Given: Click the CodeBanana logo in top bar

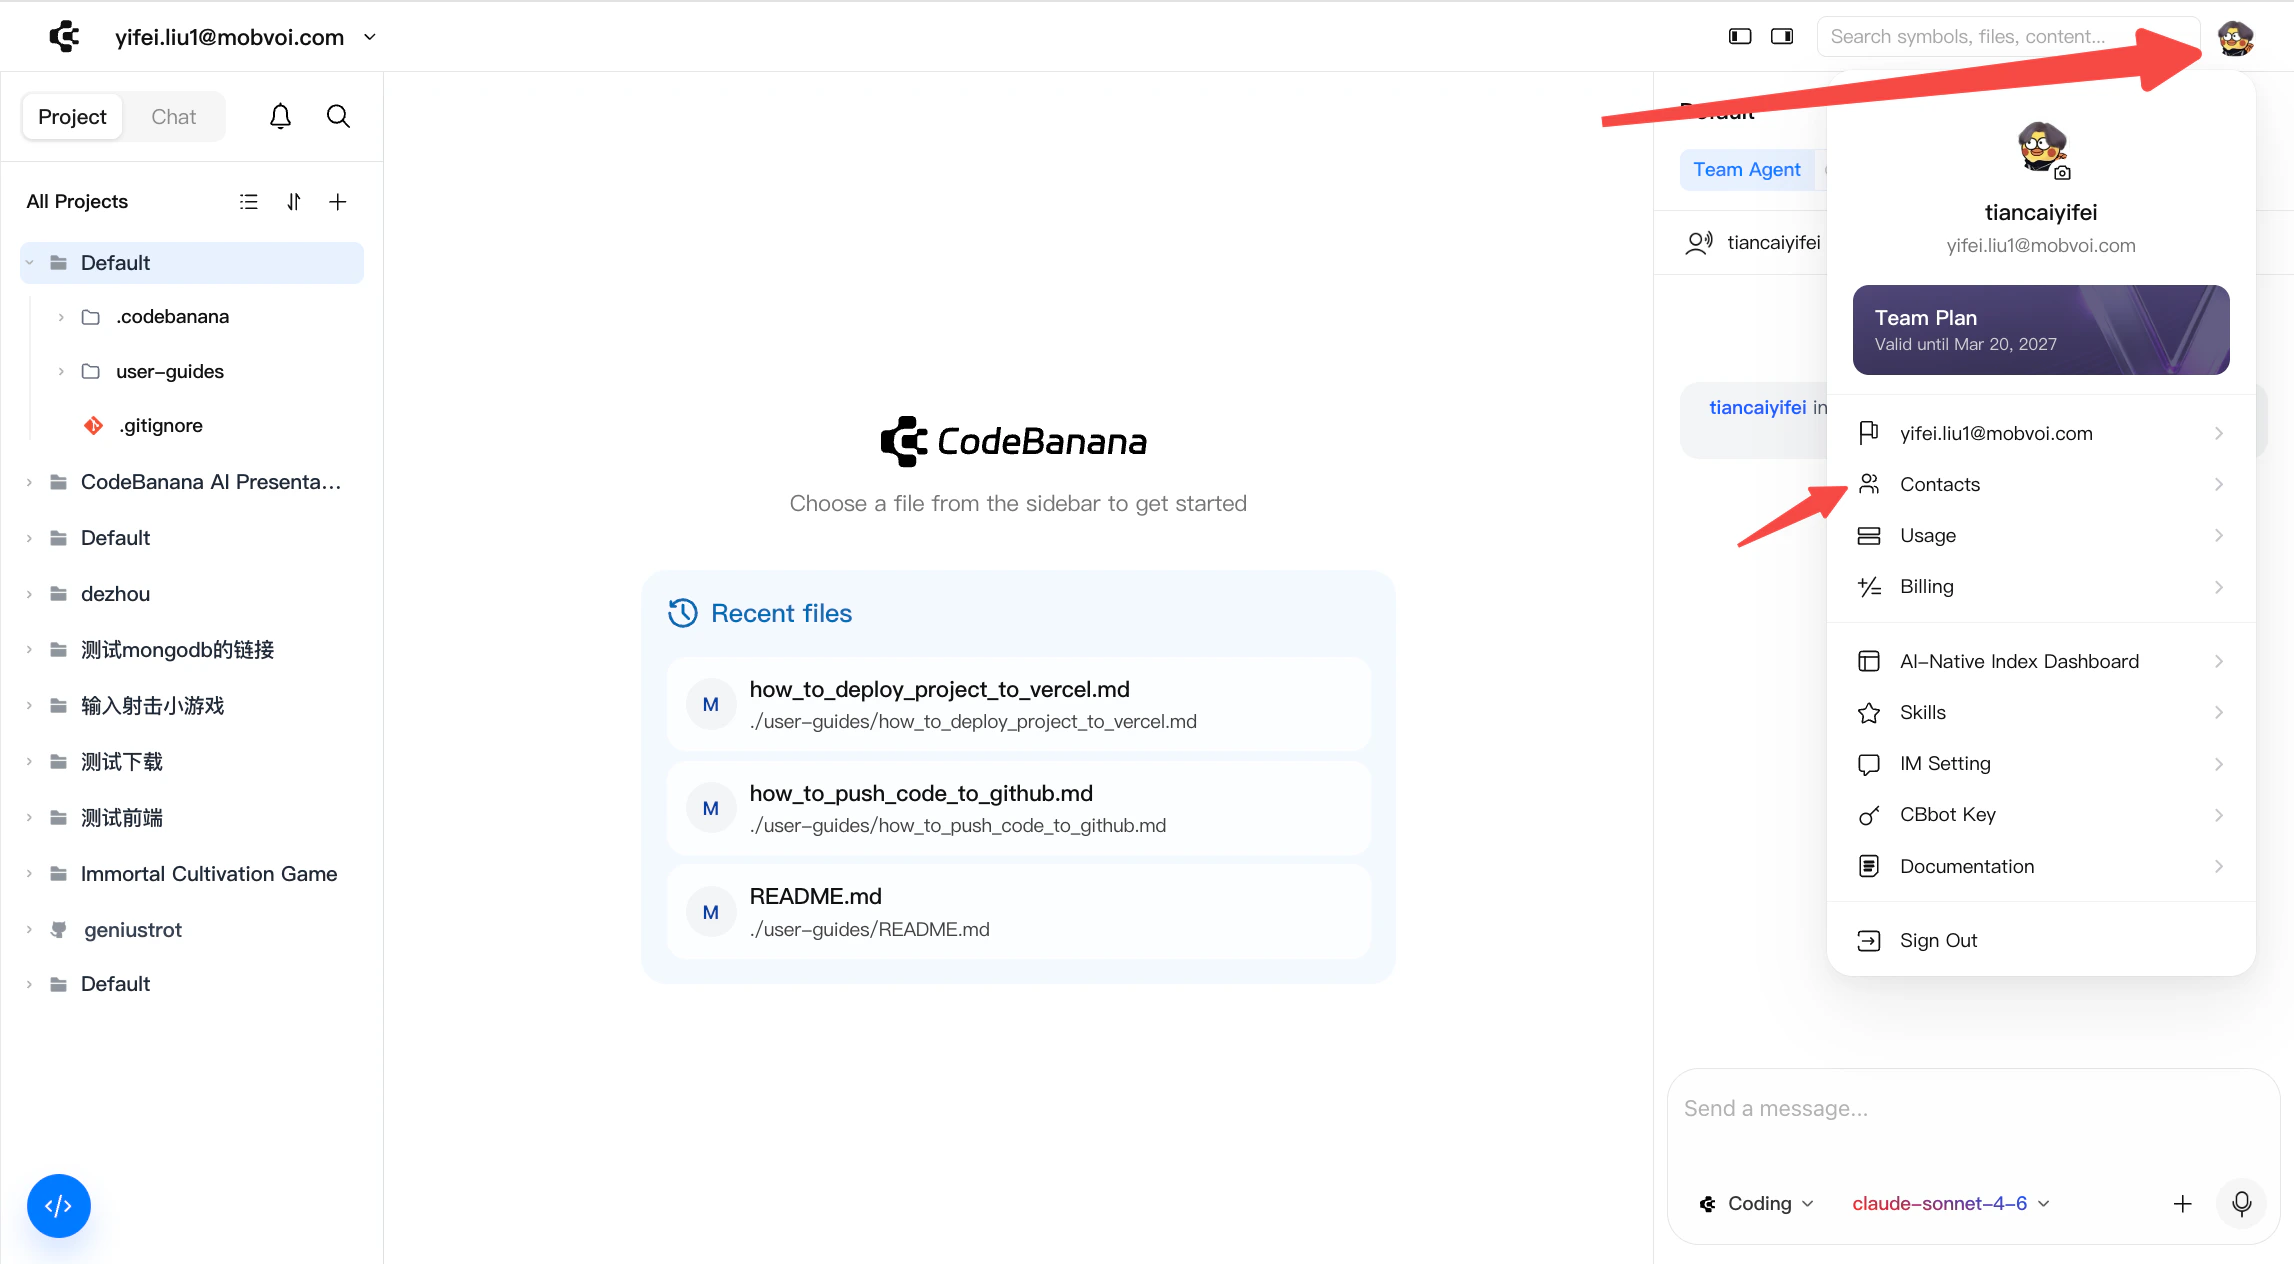Looking at the screenshot, I should 64,37.
